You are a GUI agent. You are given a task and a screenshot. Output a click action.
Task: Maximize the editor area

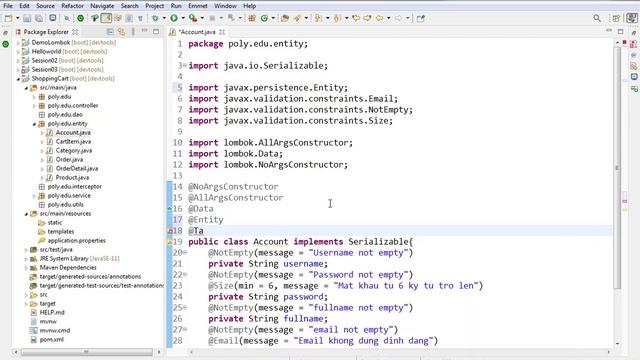point(620,31)
